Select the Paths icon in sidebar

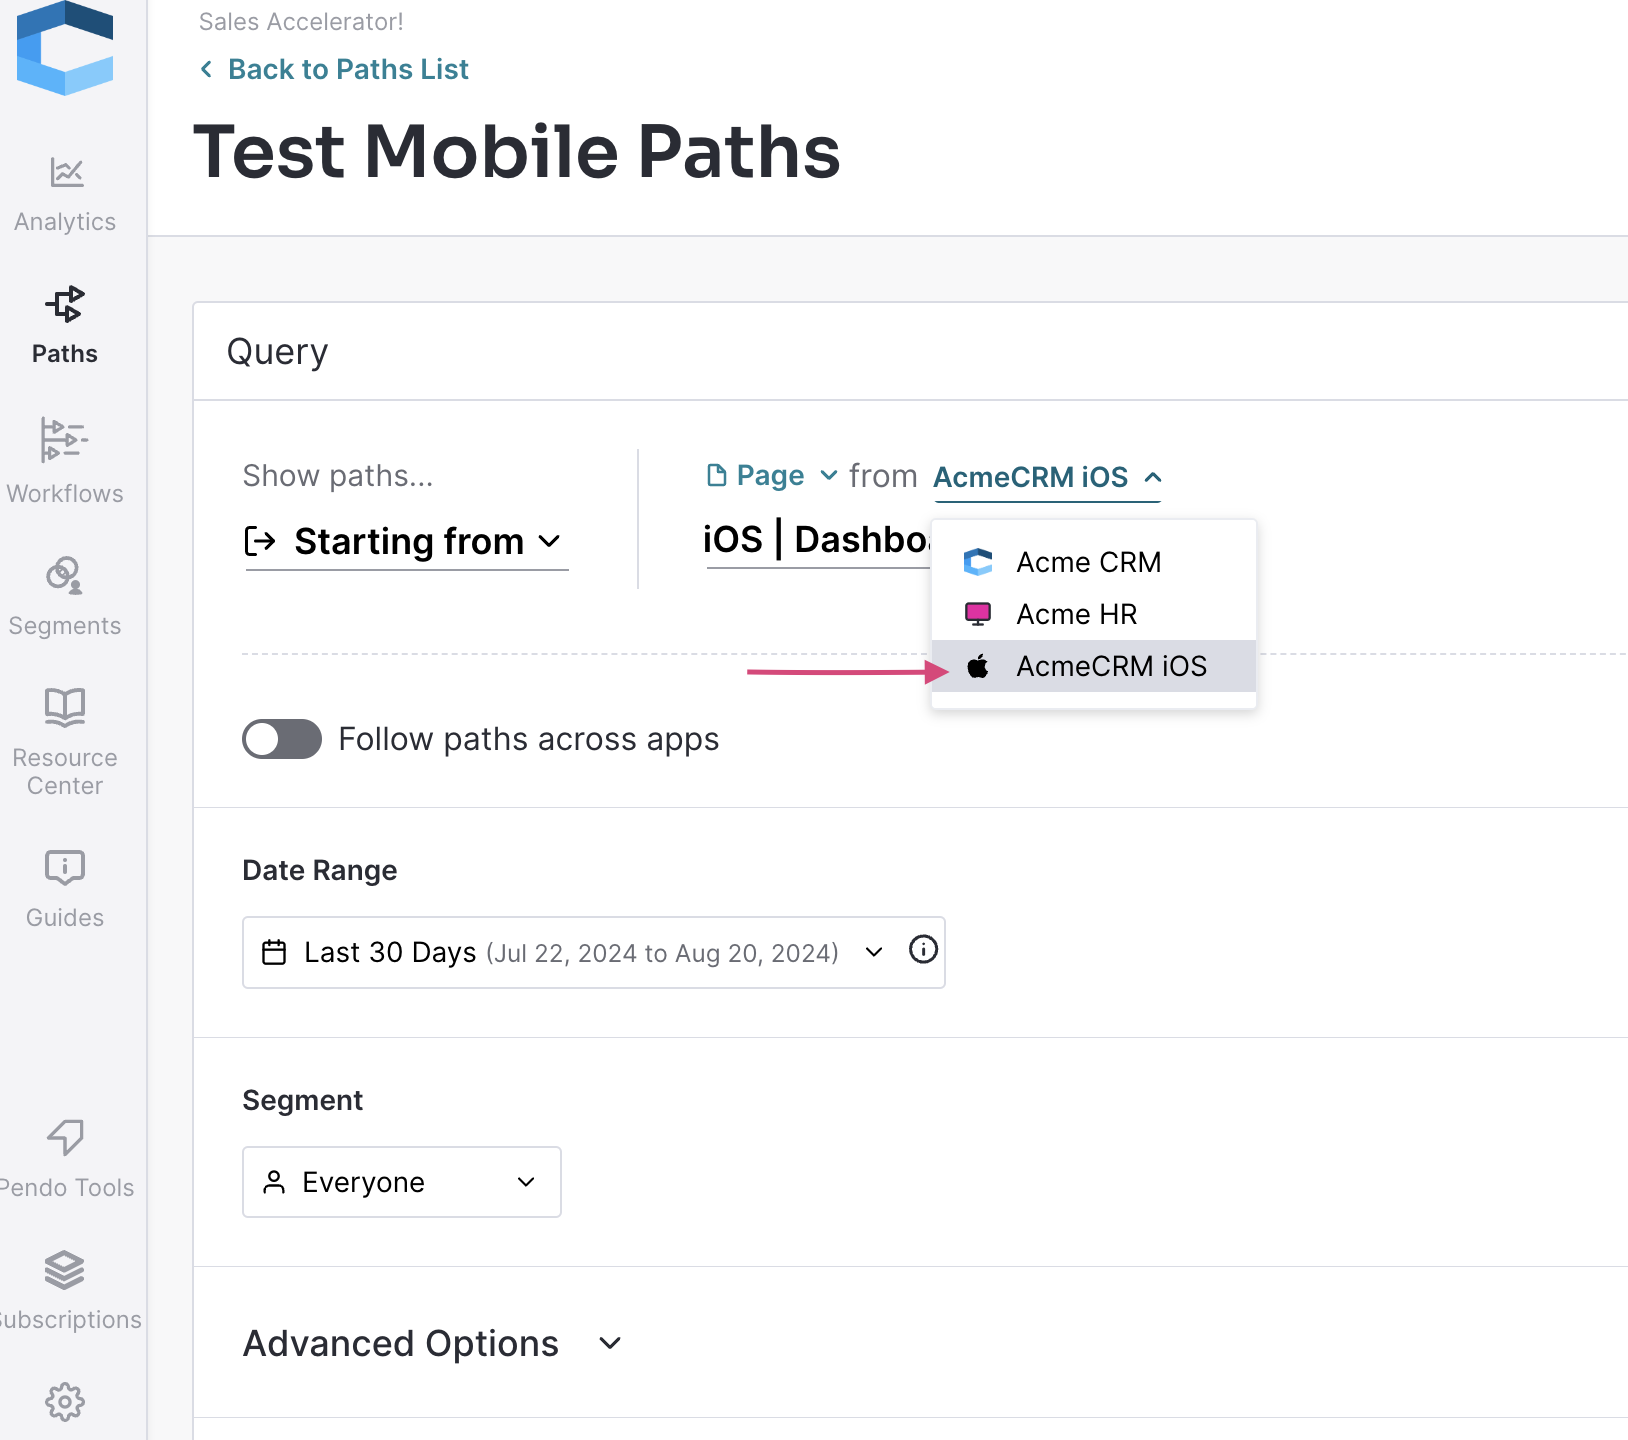click(65, 305)
